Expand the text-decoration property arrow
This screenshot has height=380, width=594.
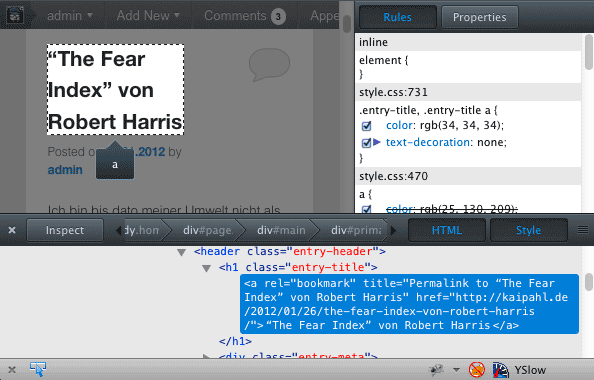point(377,142)
